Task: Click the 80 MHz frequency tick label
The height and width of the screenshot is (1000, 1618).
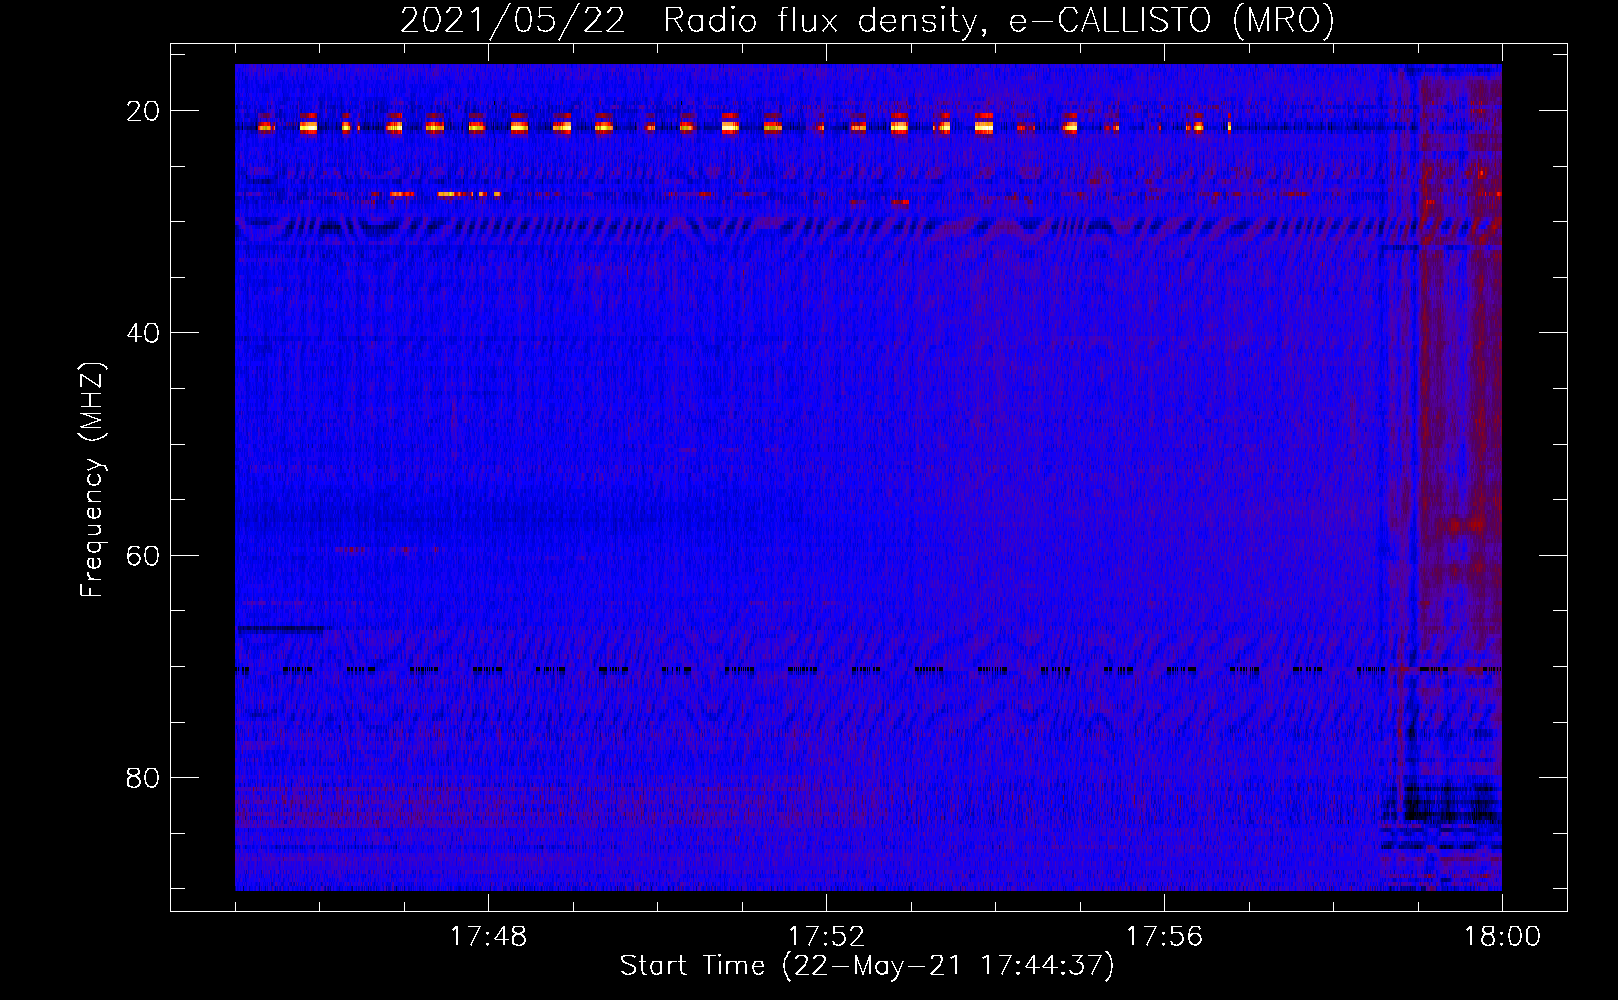Action: (143, 777)
